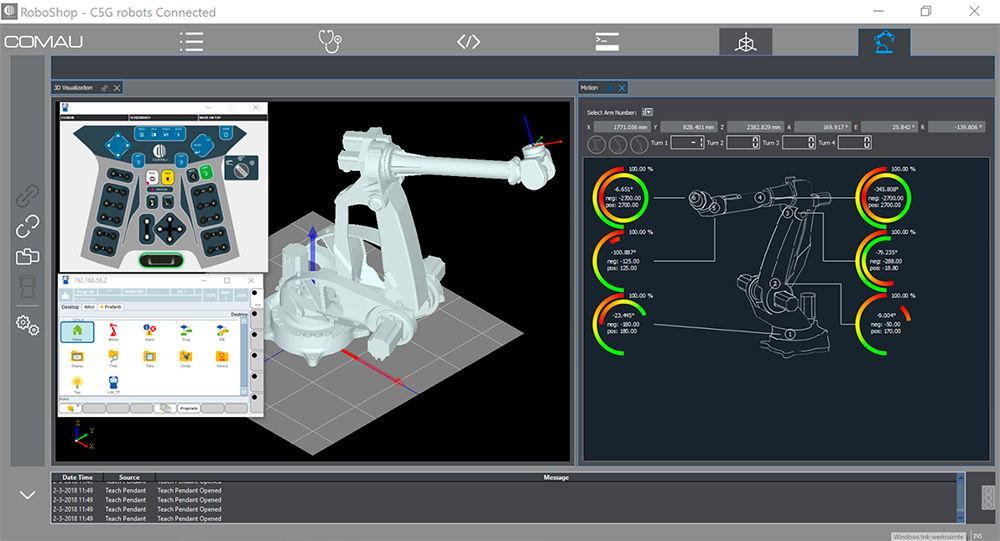Screen dimensions: 1000x541
Task: Click the Z coordinate field
Action: [x=755, y=127]
